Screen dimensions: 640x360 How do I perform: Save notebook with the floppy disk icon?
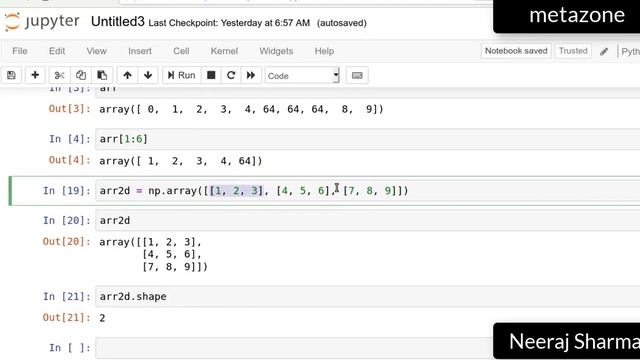click(11, 75)
